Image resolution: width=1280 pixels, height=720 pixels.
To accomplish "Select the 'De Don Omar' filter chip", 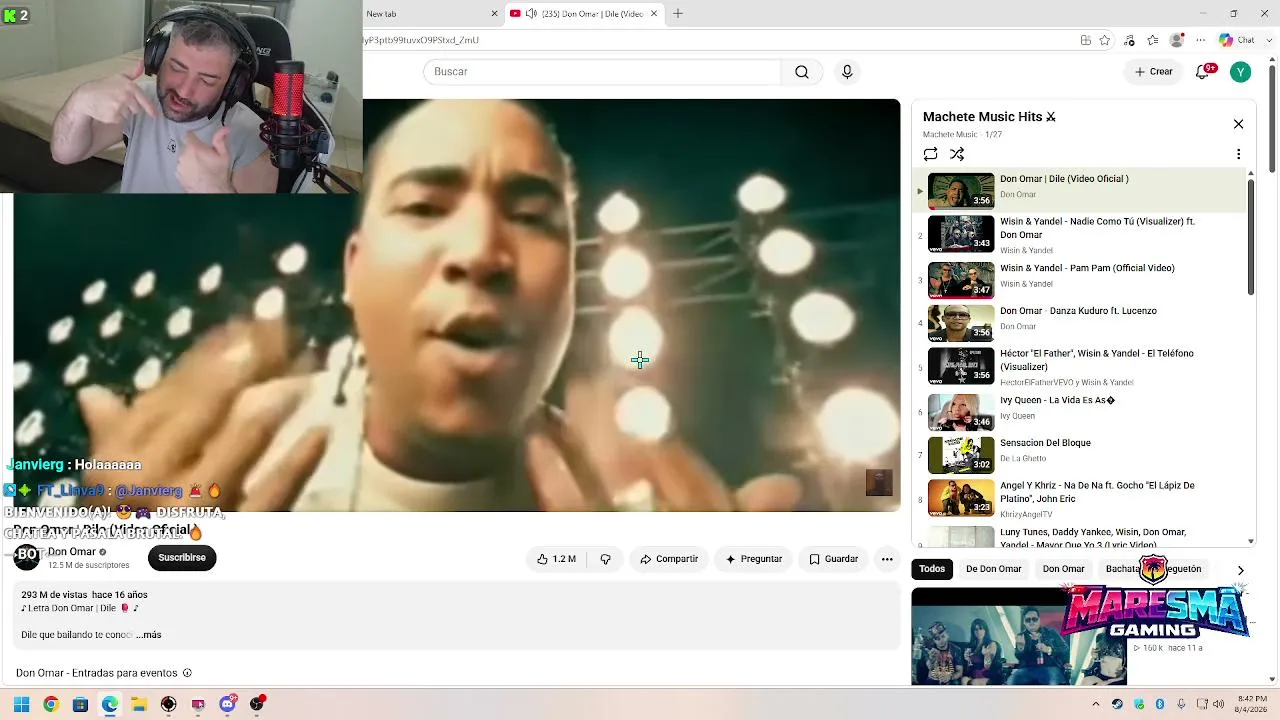I will (994, 569).
